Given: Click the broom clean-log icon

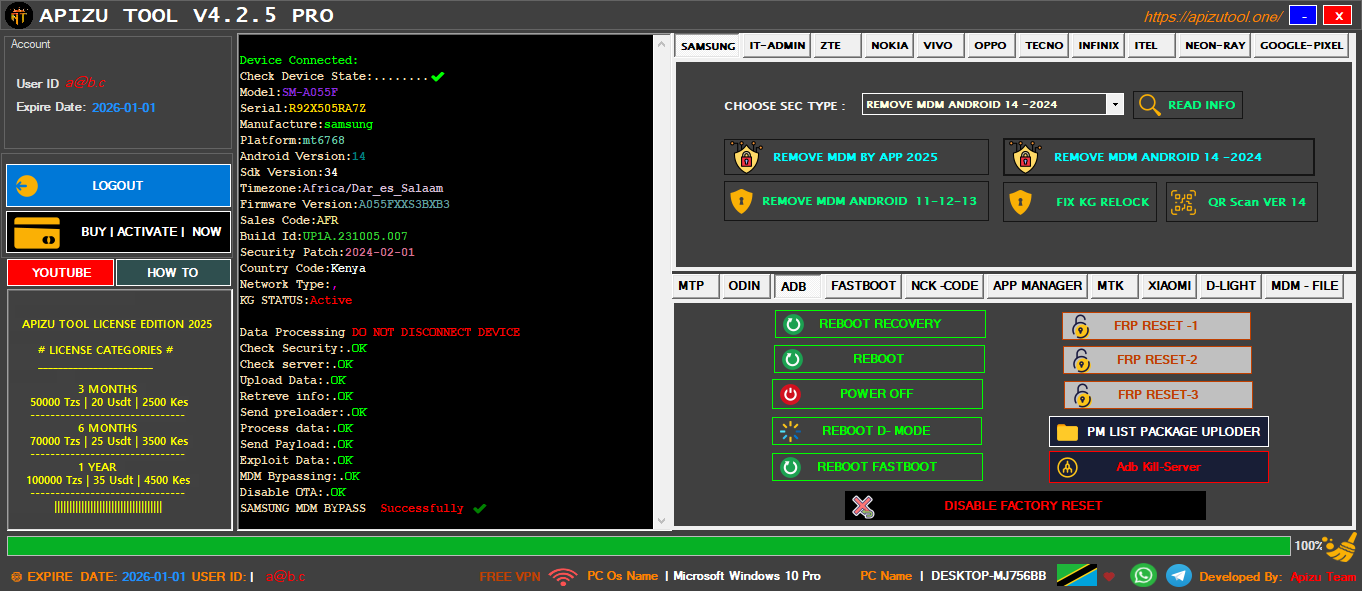Looking at the screenshot, I should pyautogui.click(x=1340, y=548).
